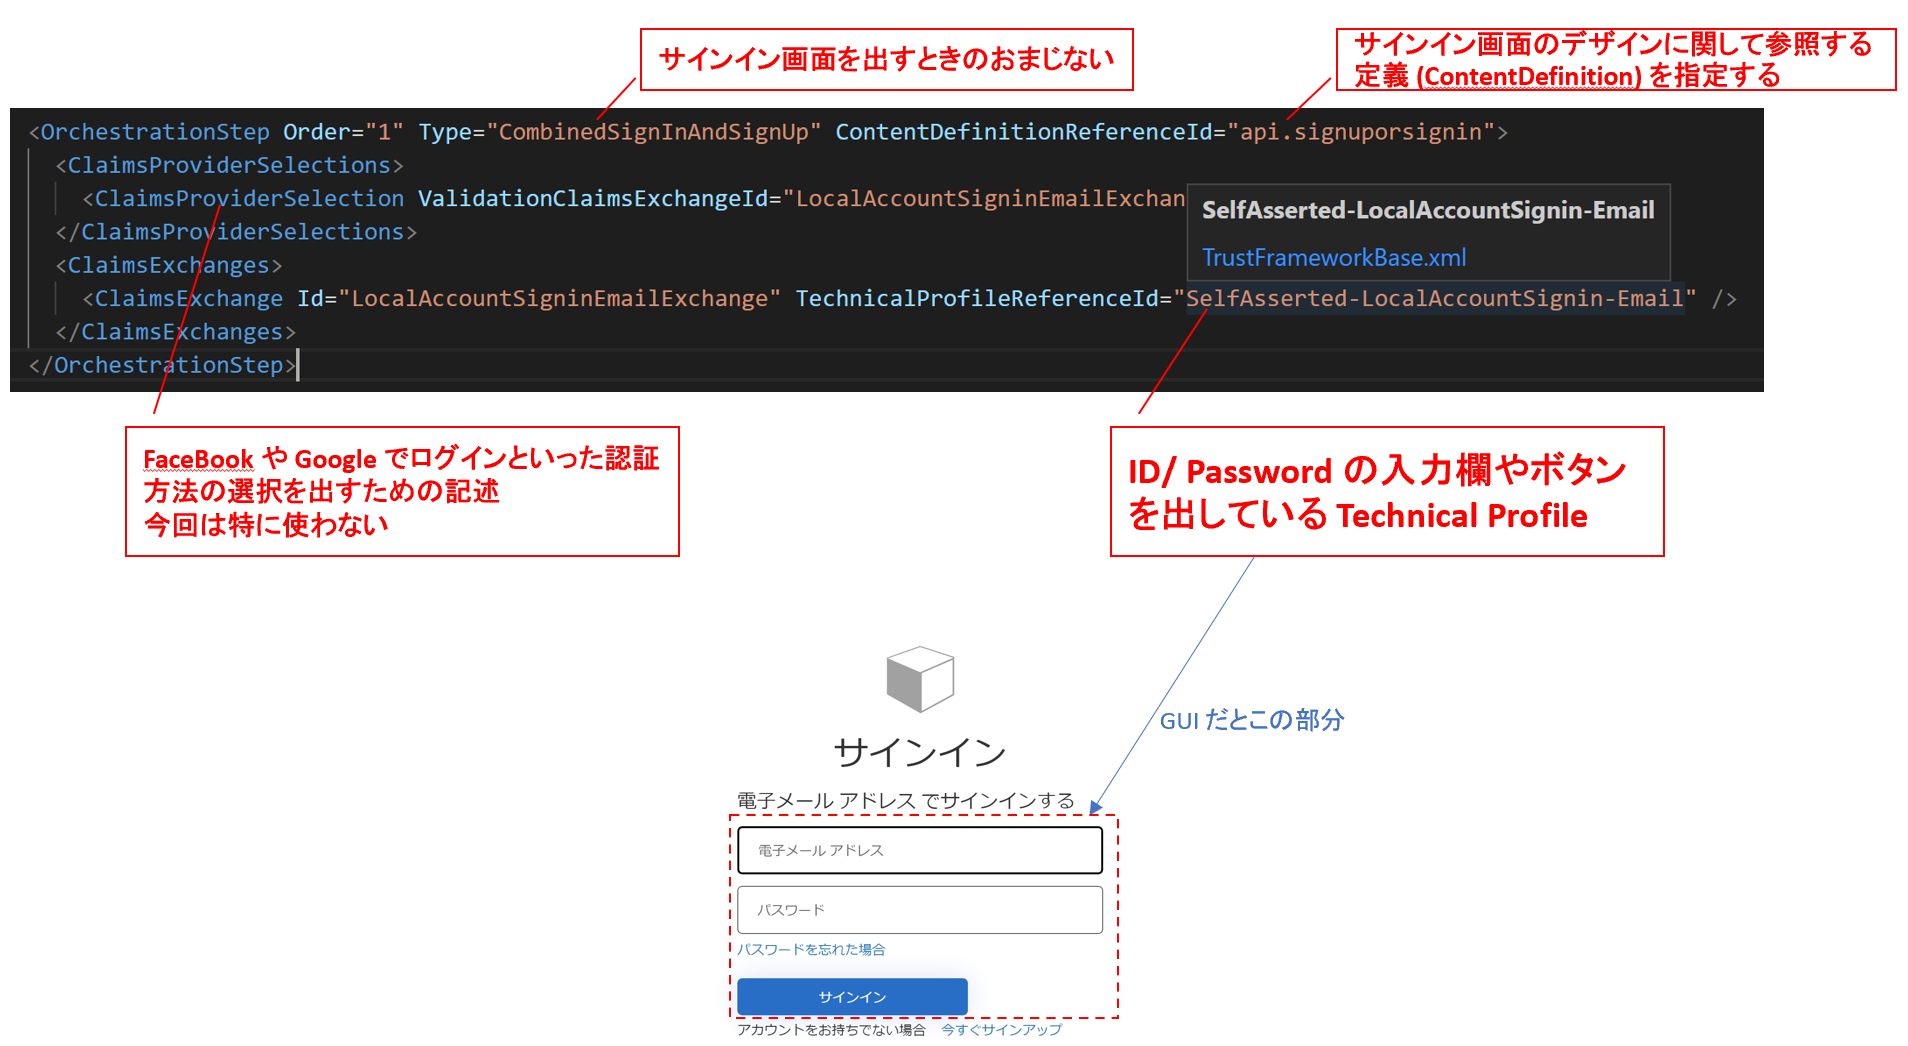Viewport: 1908px width, 1046px height.
Task: Click the password input field
Action: [x=920, y=910]
